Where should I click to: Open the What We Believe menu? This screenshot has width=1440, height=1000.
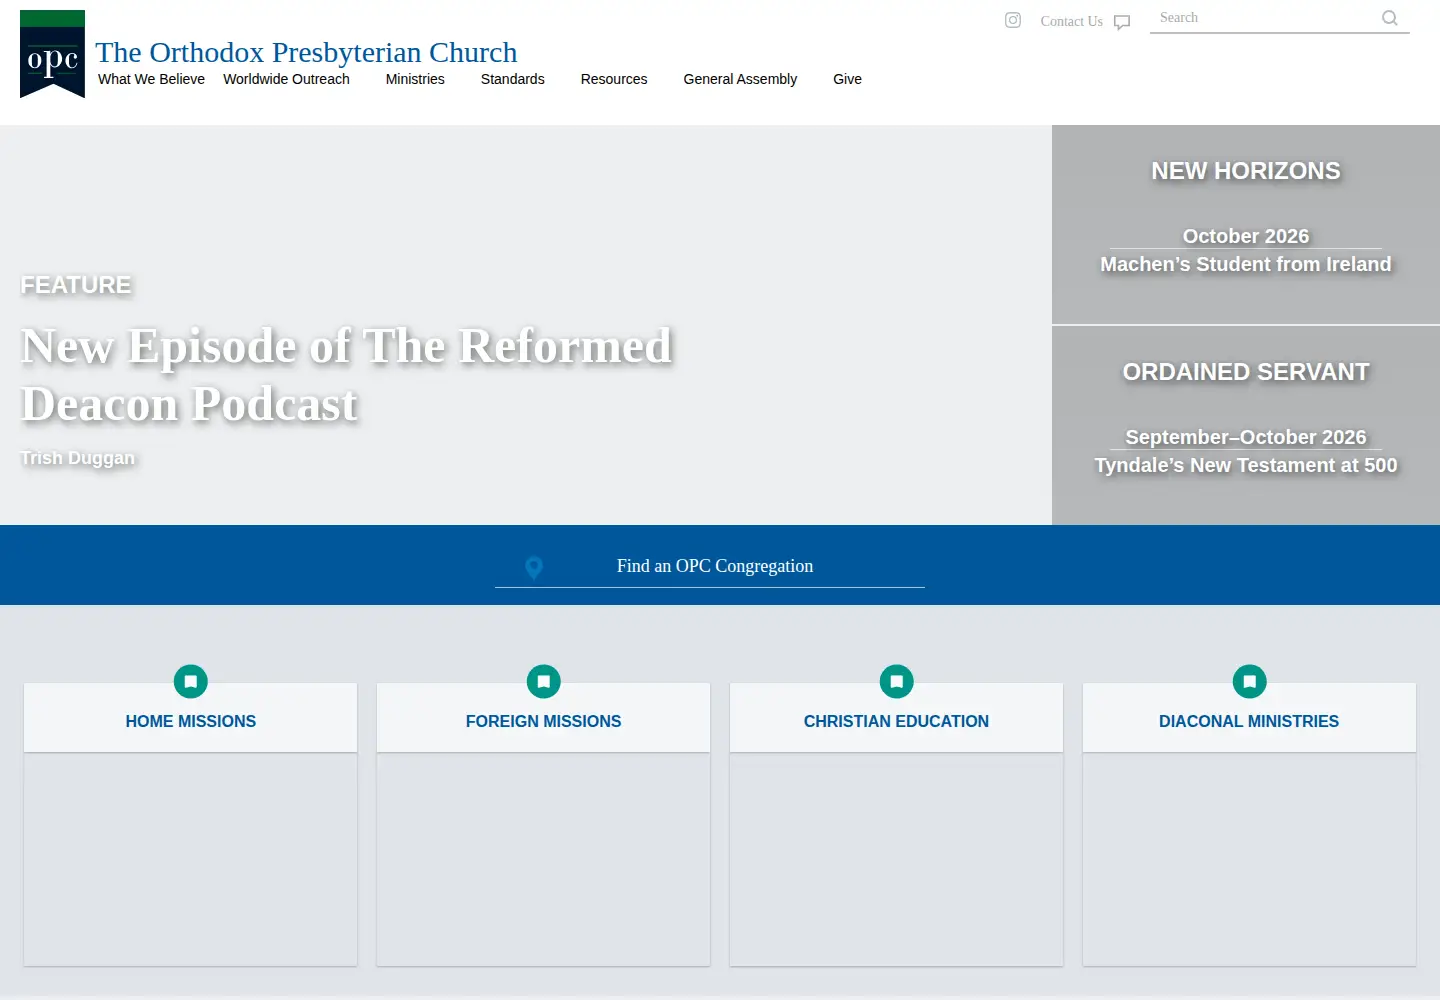(x=151, y=79)
